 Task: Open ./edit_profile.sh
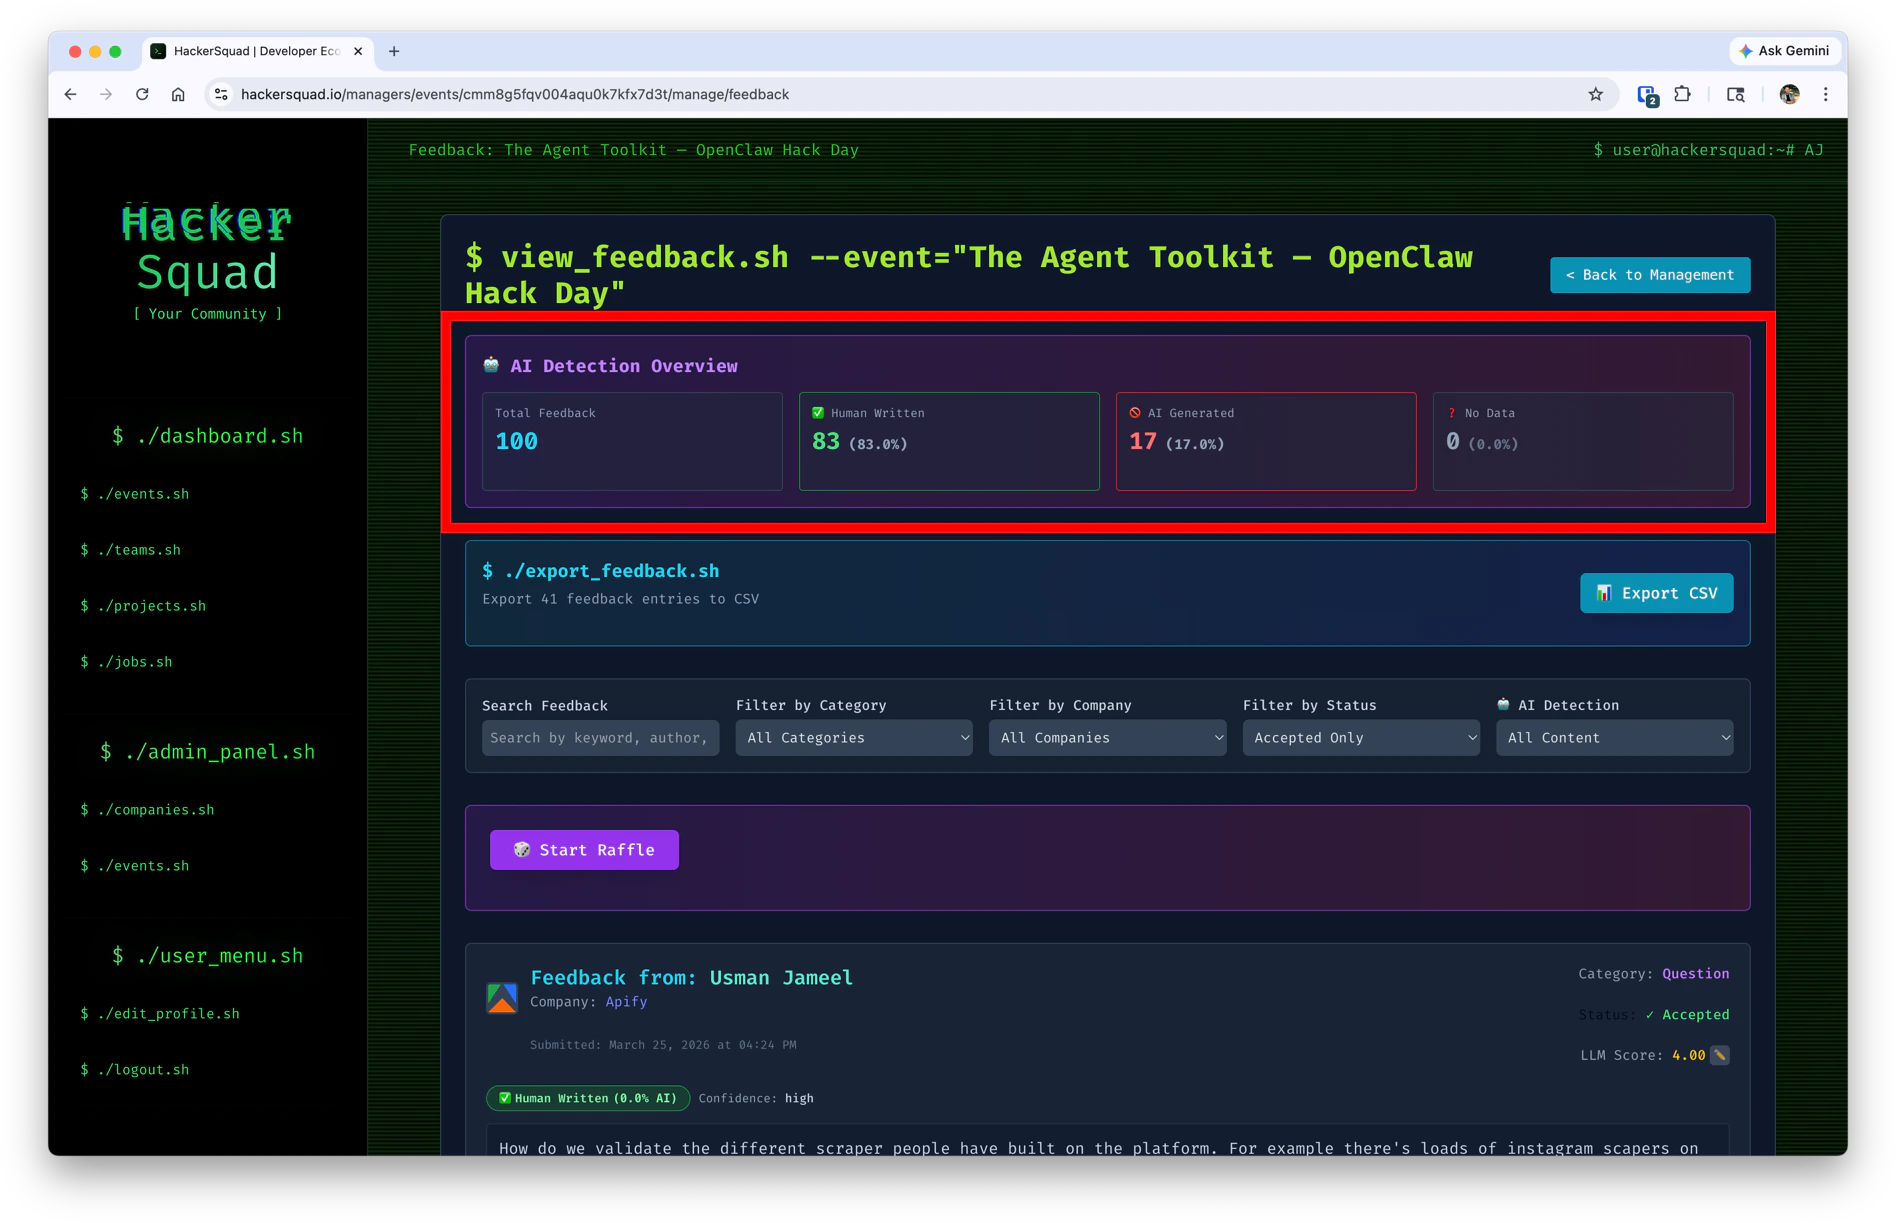point(160,1014)
